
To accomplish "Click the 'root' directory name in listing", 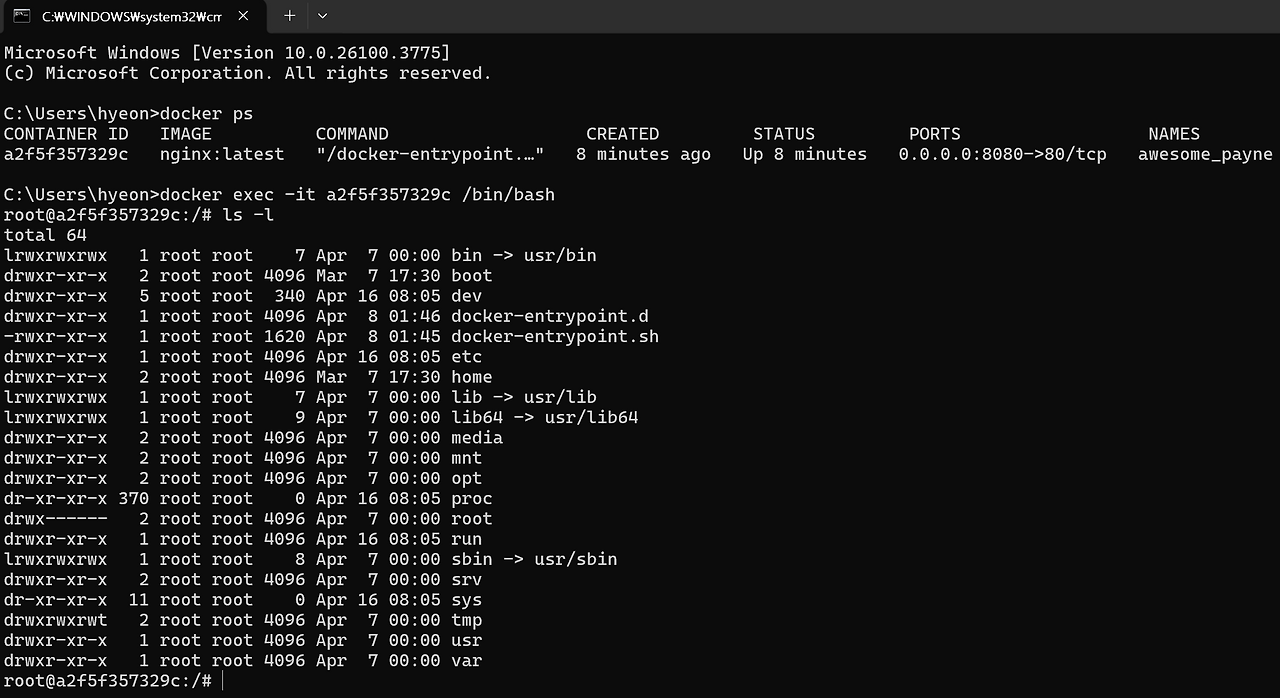I will (x=472, y=519).
